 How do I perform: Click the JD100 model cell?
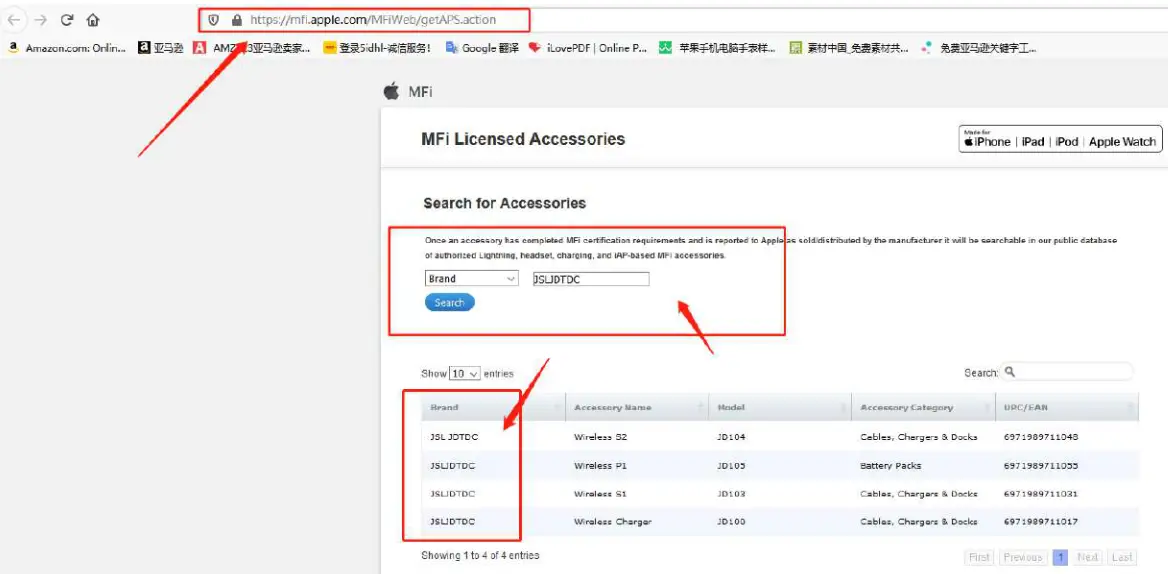click(731, 522)
